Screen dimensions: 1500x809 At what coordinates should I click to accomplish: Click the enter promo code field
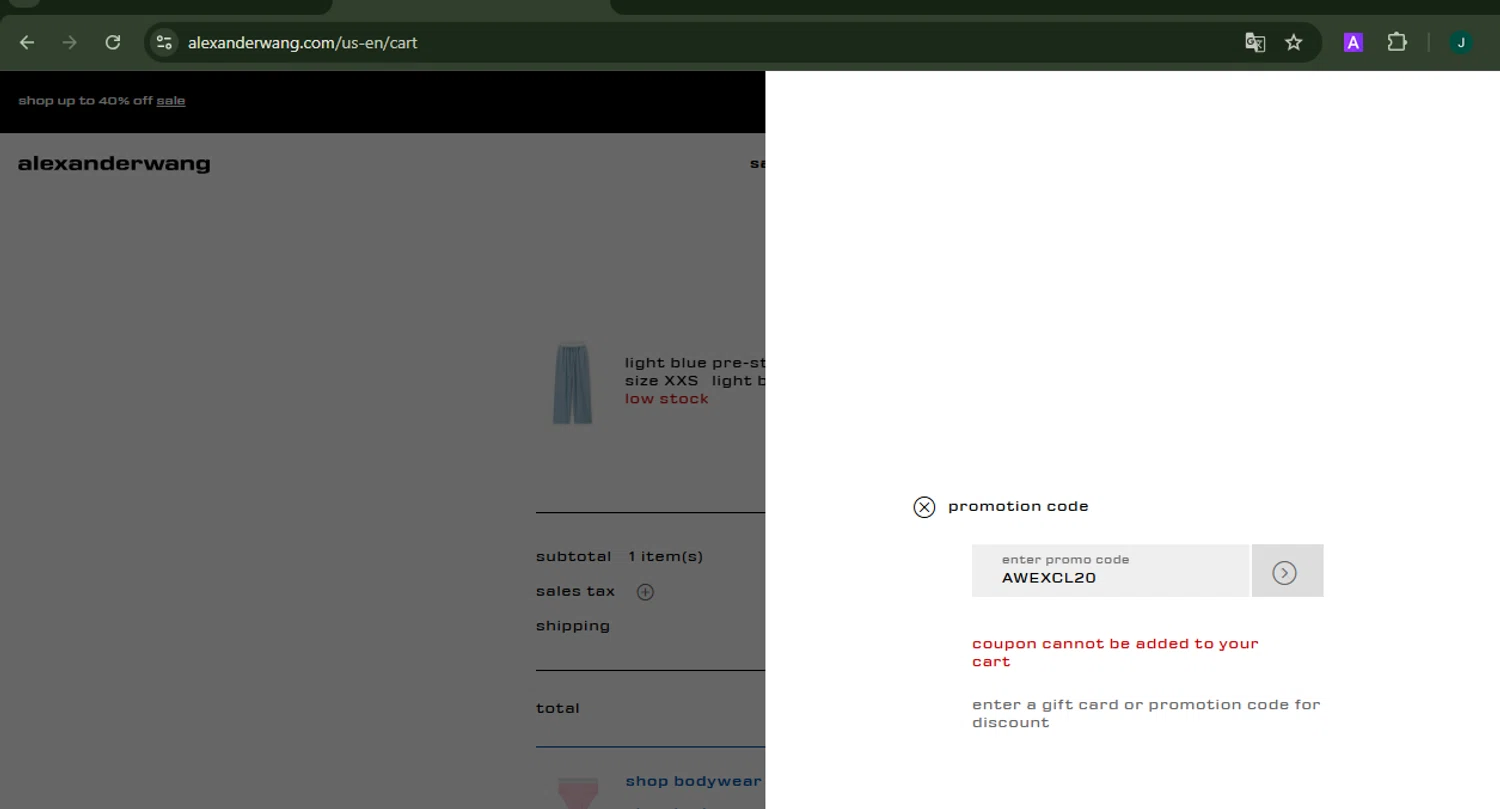[x=1110, y=570]
